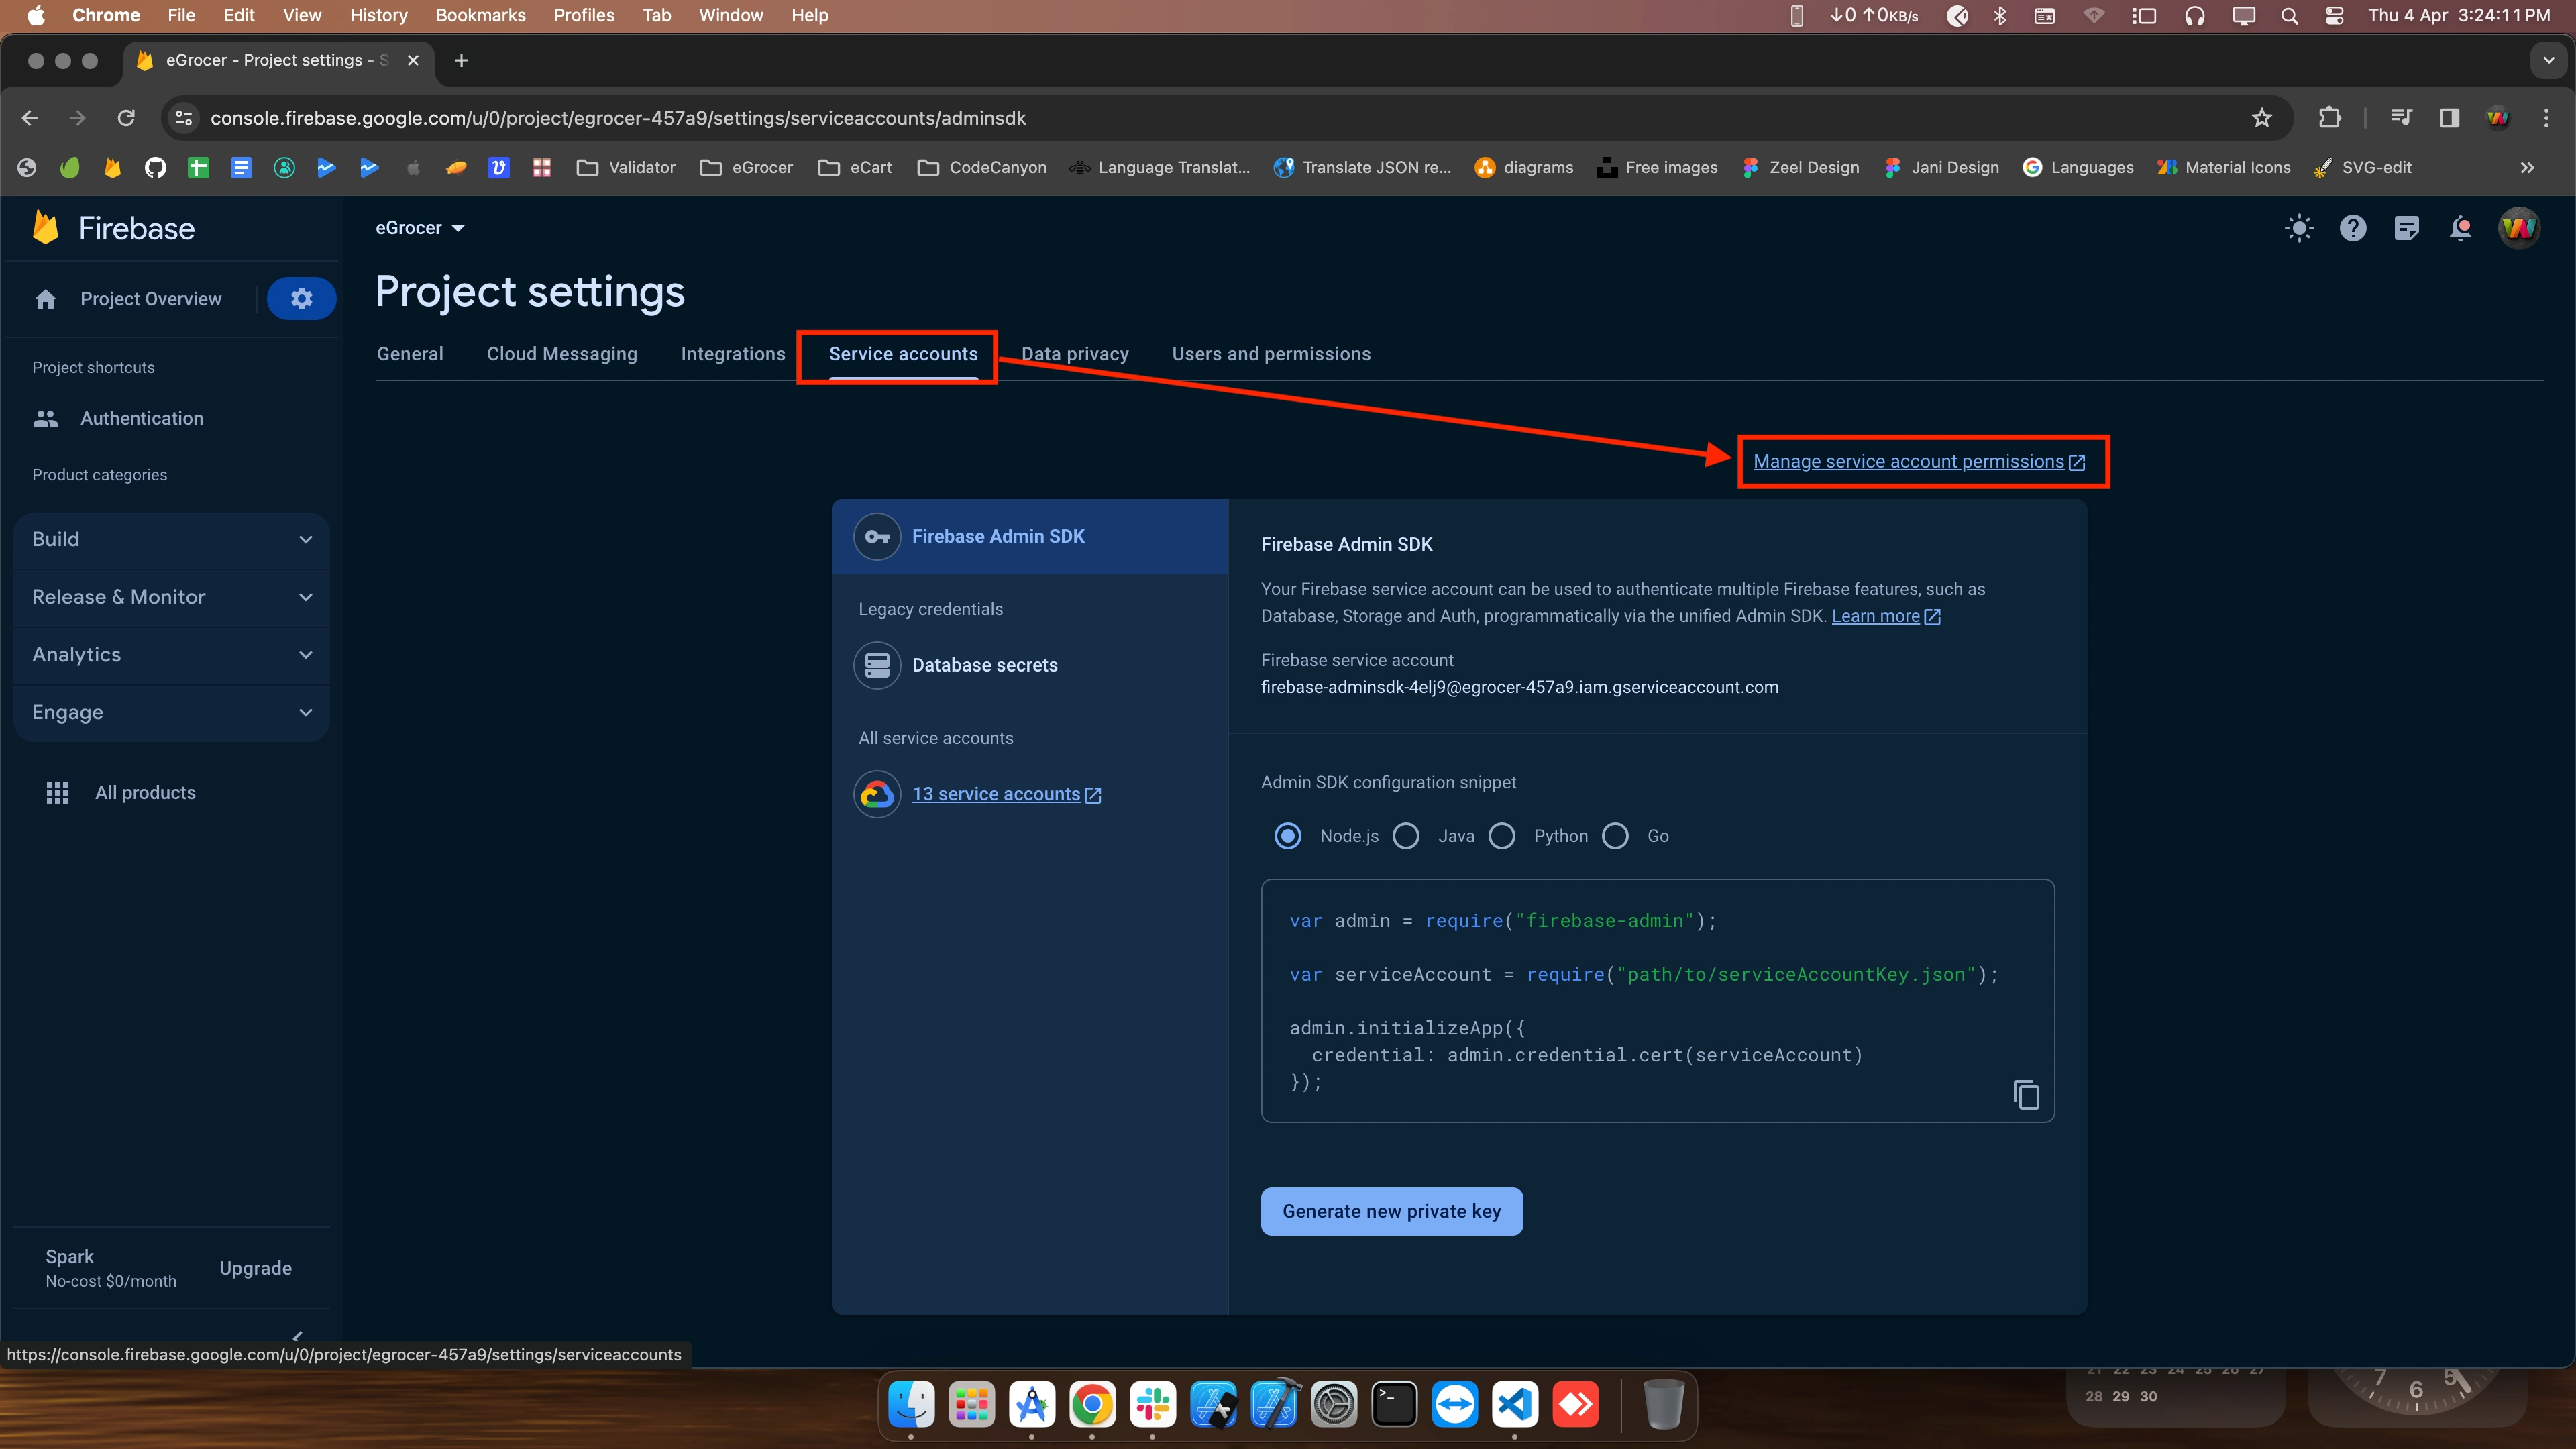The width and height of the screenshot is (2576, 1449).
Task: Click the Upgrade plan button
Action: (x=255, y=1268)
